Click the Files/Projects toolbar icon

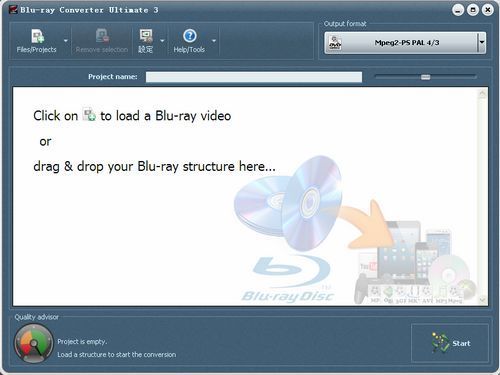pos(37,36)
